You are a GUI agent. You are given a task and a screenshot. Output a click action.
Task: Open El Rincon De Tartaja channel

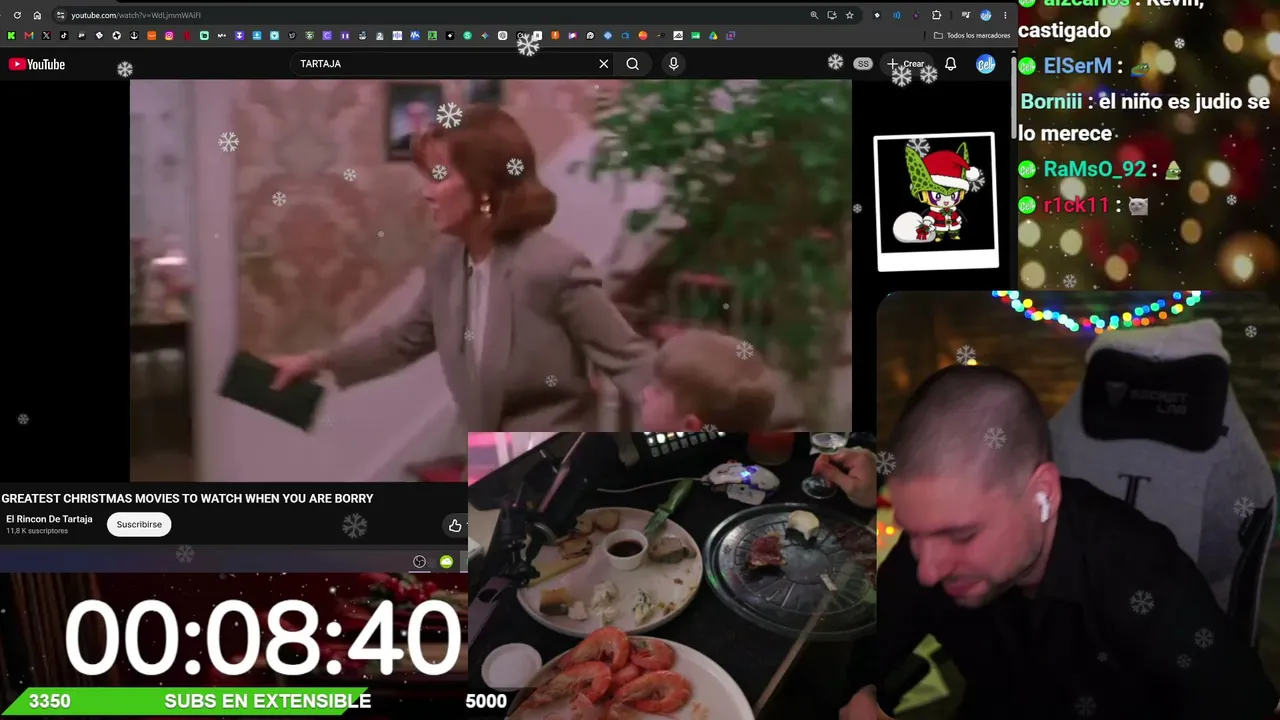[x=49, y=519]
